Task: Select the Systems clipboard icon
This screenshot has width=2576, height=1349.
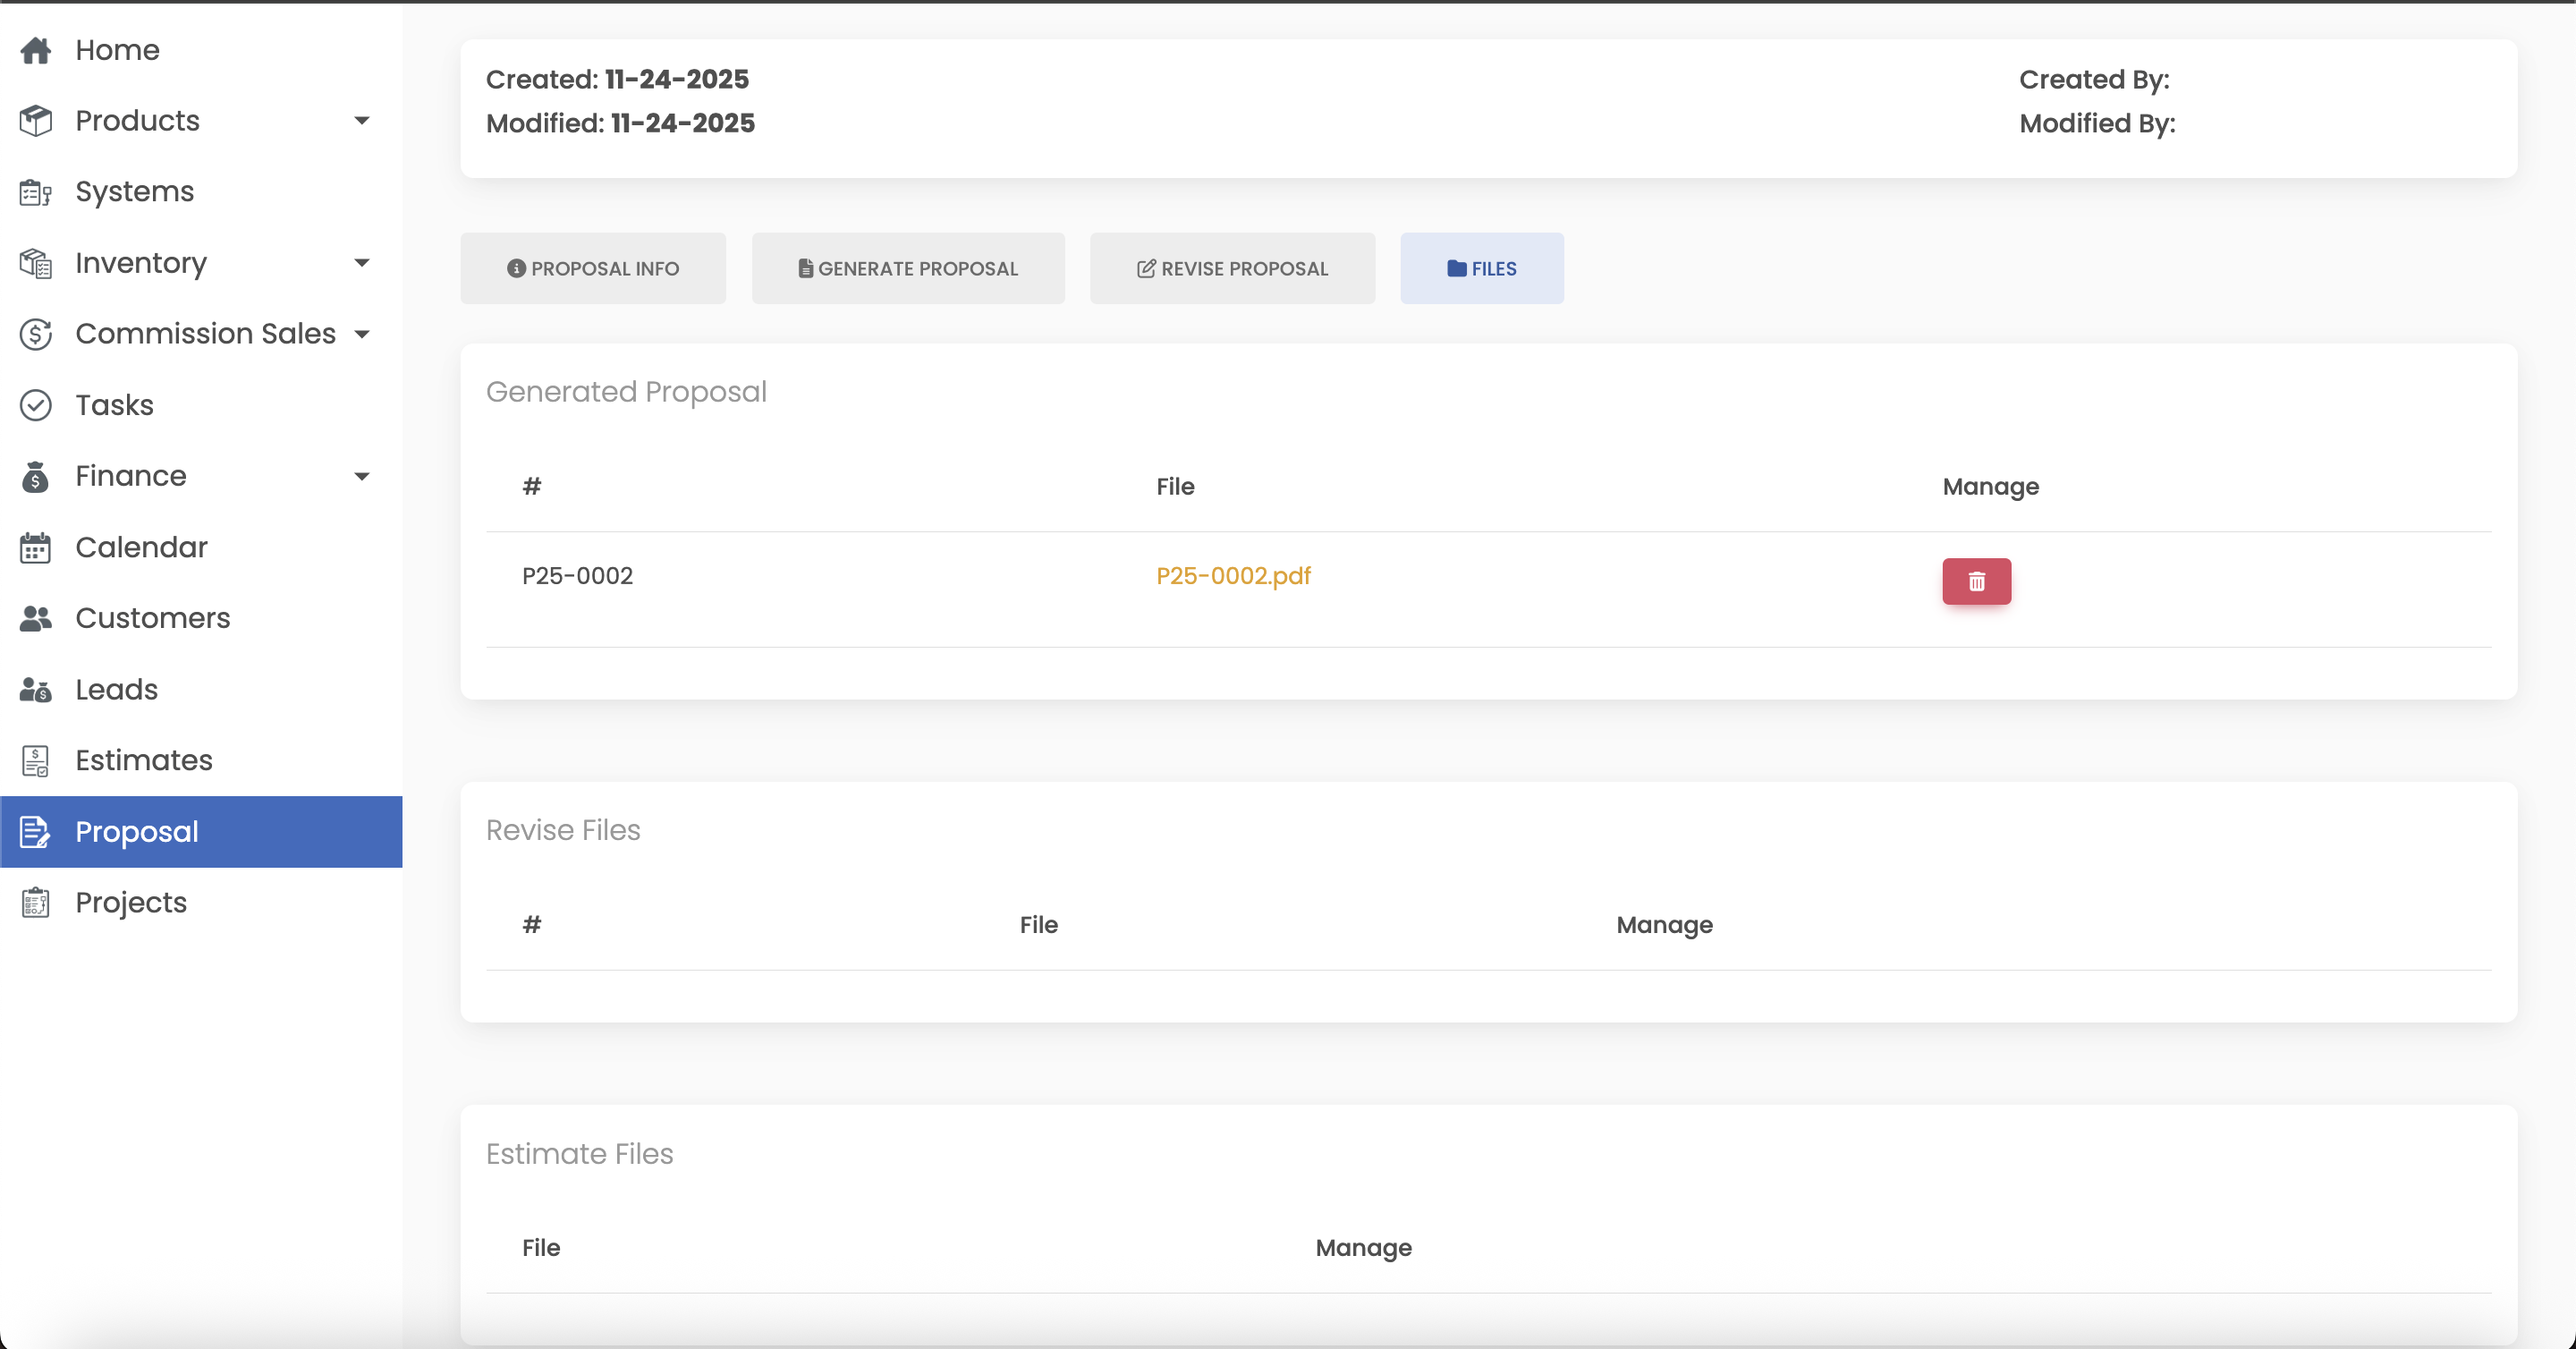Action: tap(36, 191)
